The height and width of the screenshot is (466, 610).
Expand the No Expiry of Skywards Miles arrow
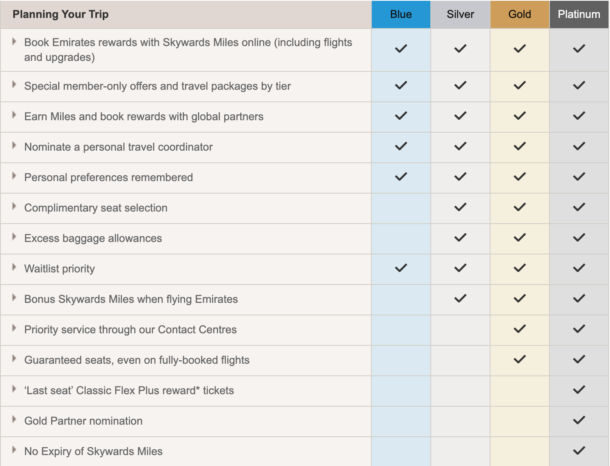(x=14, y=450)
